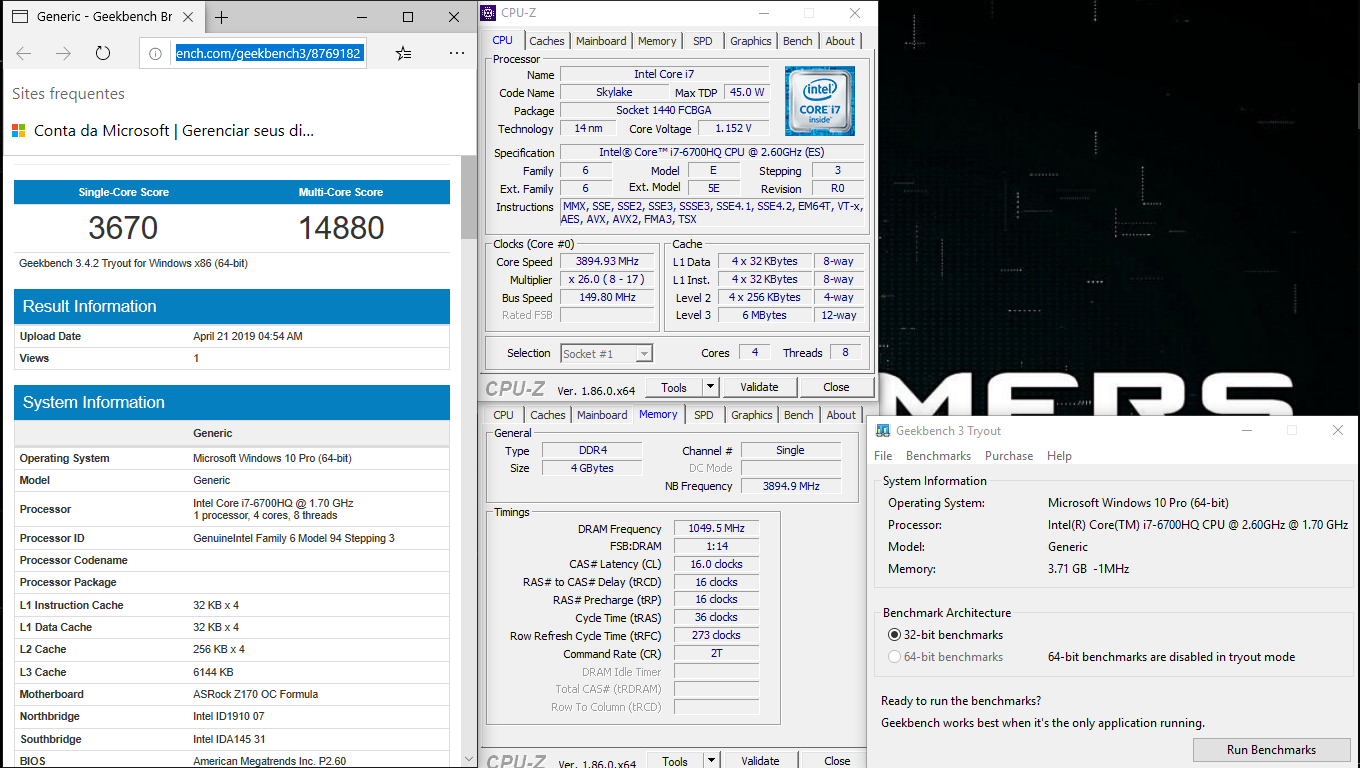This screenshot has height=768, width=1360.
Task: Select 64-bit benchmarks radio button
Action: point(895,657)
